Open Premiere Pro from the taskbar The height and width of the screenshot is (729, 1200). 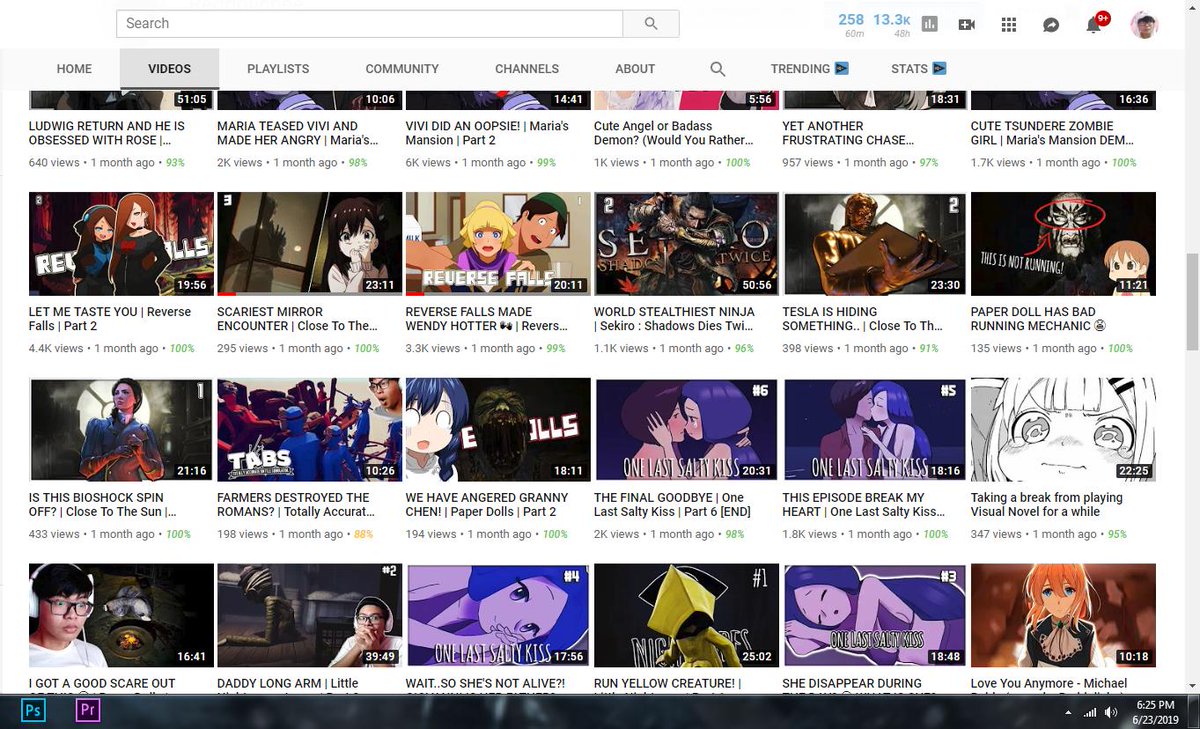[89, 711]
